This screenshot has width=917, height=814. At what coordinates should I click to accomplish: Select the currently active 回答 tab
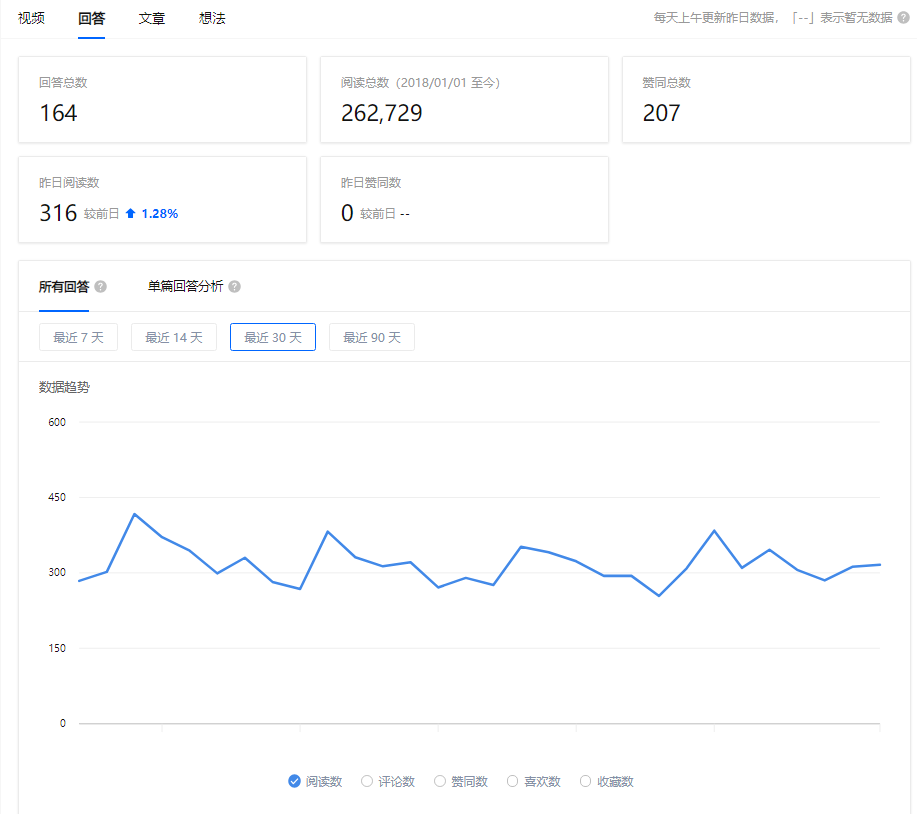tap(90, 18)
